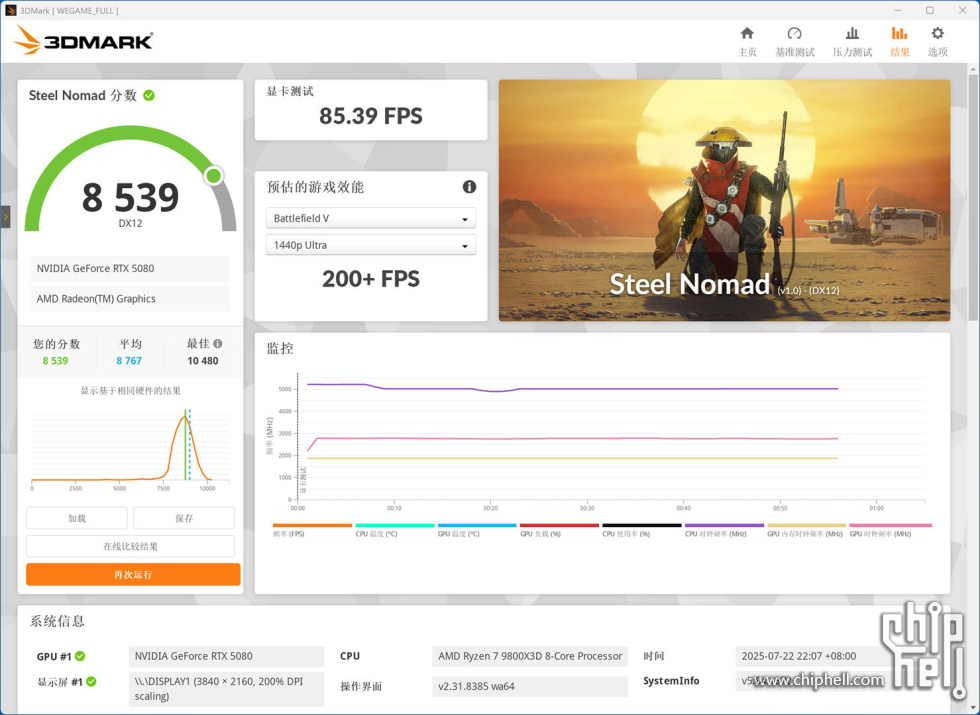
Task: Click the score gauge indicator knob
Action: 214,176
